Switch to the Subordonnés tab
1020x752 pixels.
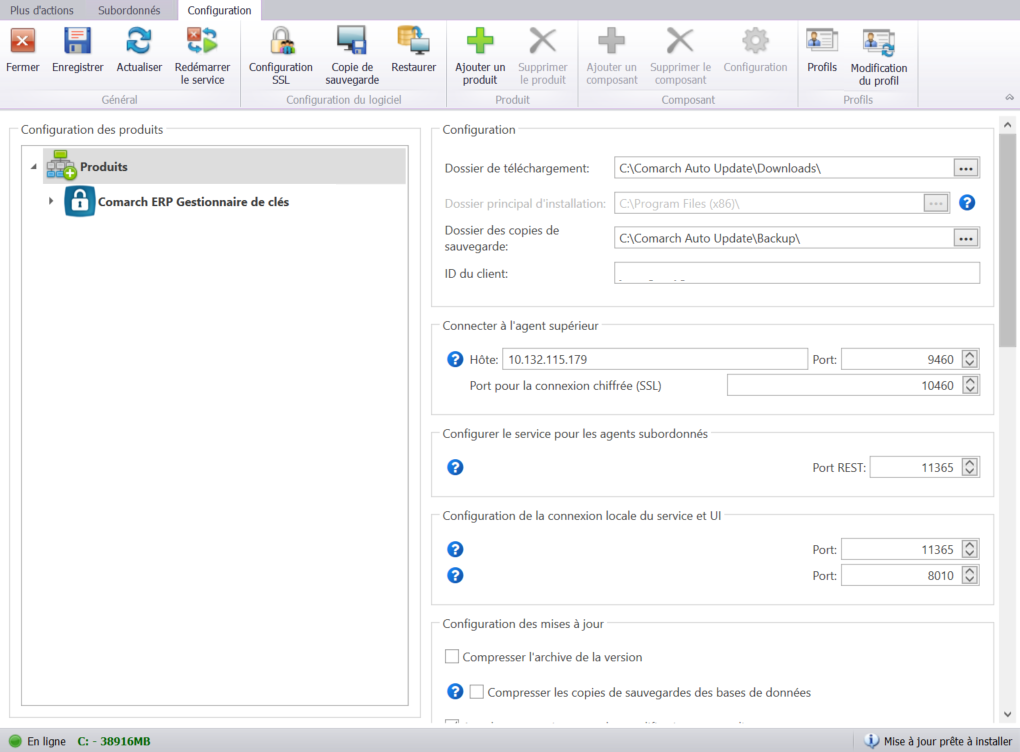tap(129, 10)
